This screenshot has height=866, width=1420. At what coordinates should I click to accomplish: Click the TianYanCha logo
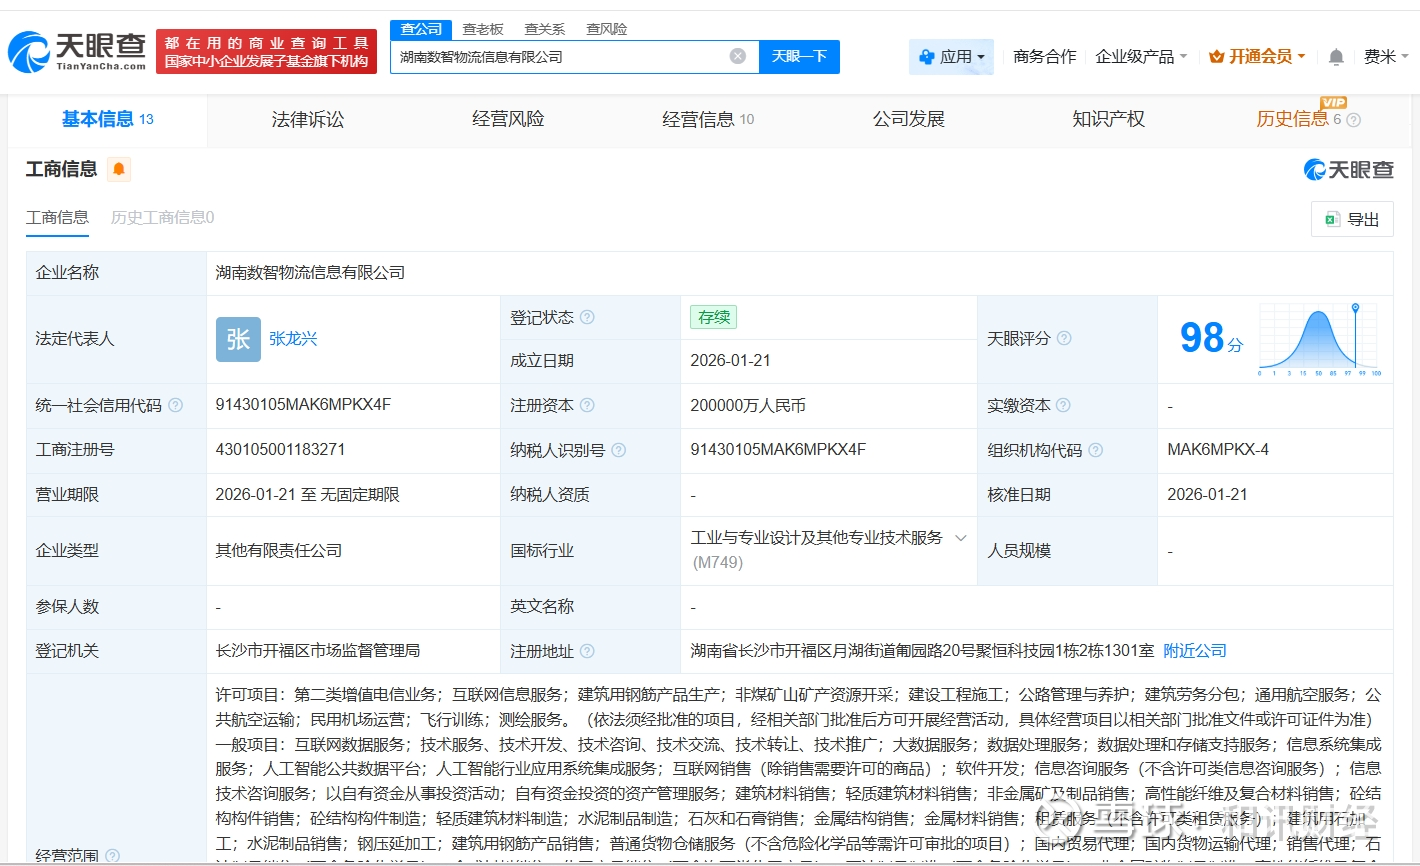coord(77,51)
